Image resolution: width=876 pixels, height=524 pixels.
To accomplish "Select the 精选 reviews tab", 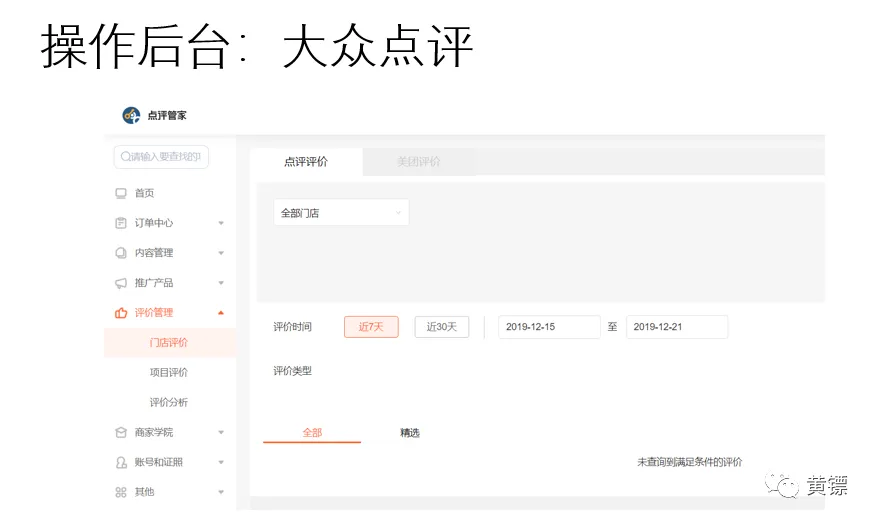I will 410,432.
